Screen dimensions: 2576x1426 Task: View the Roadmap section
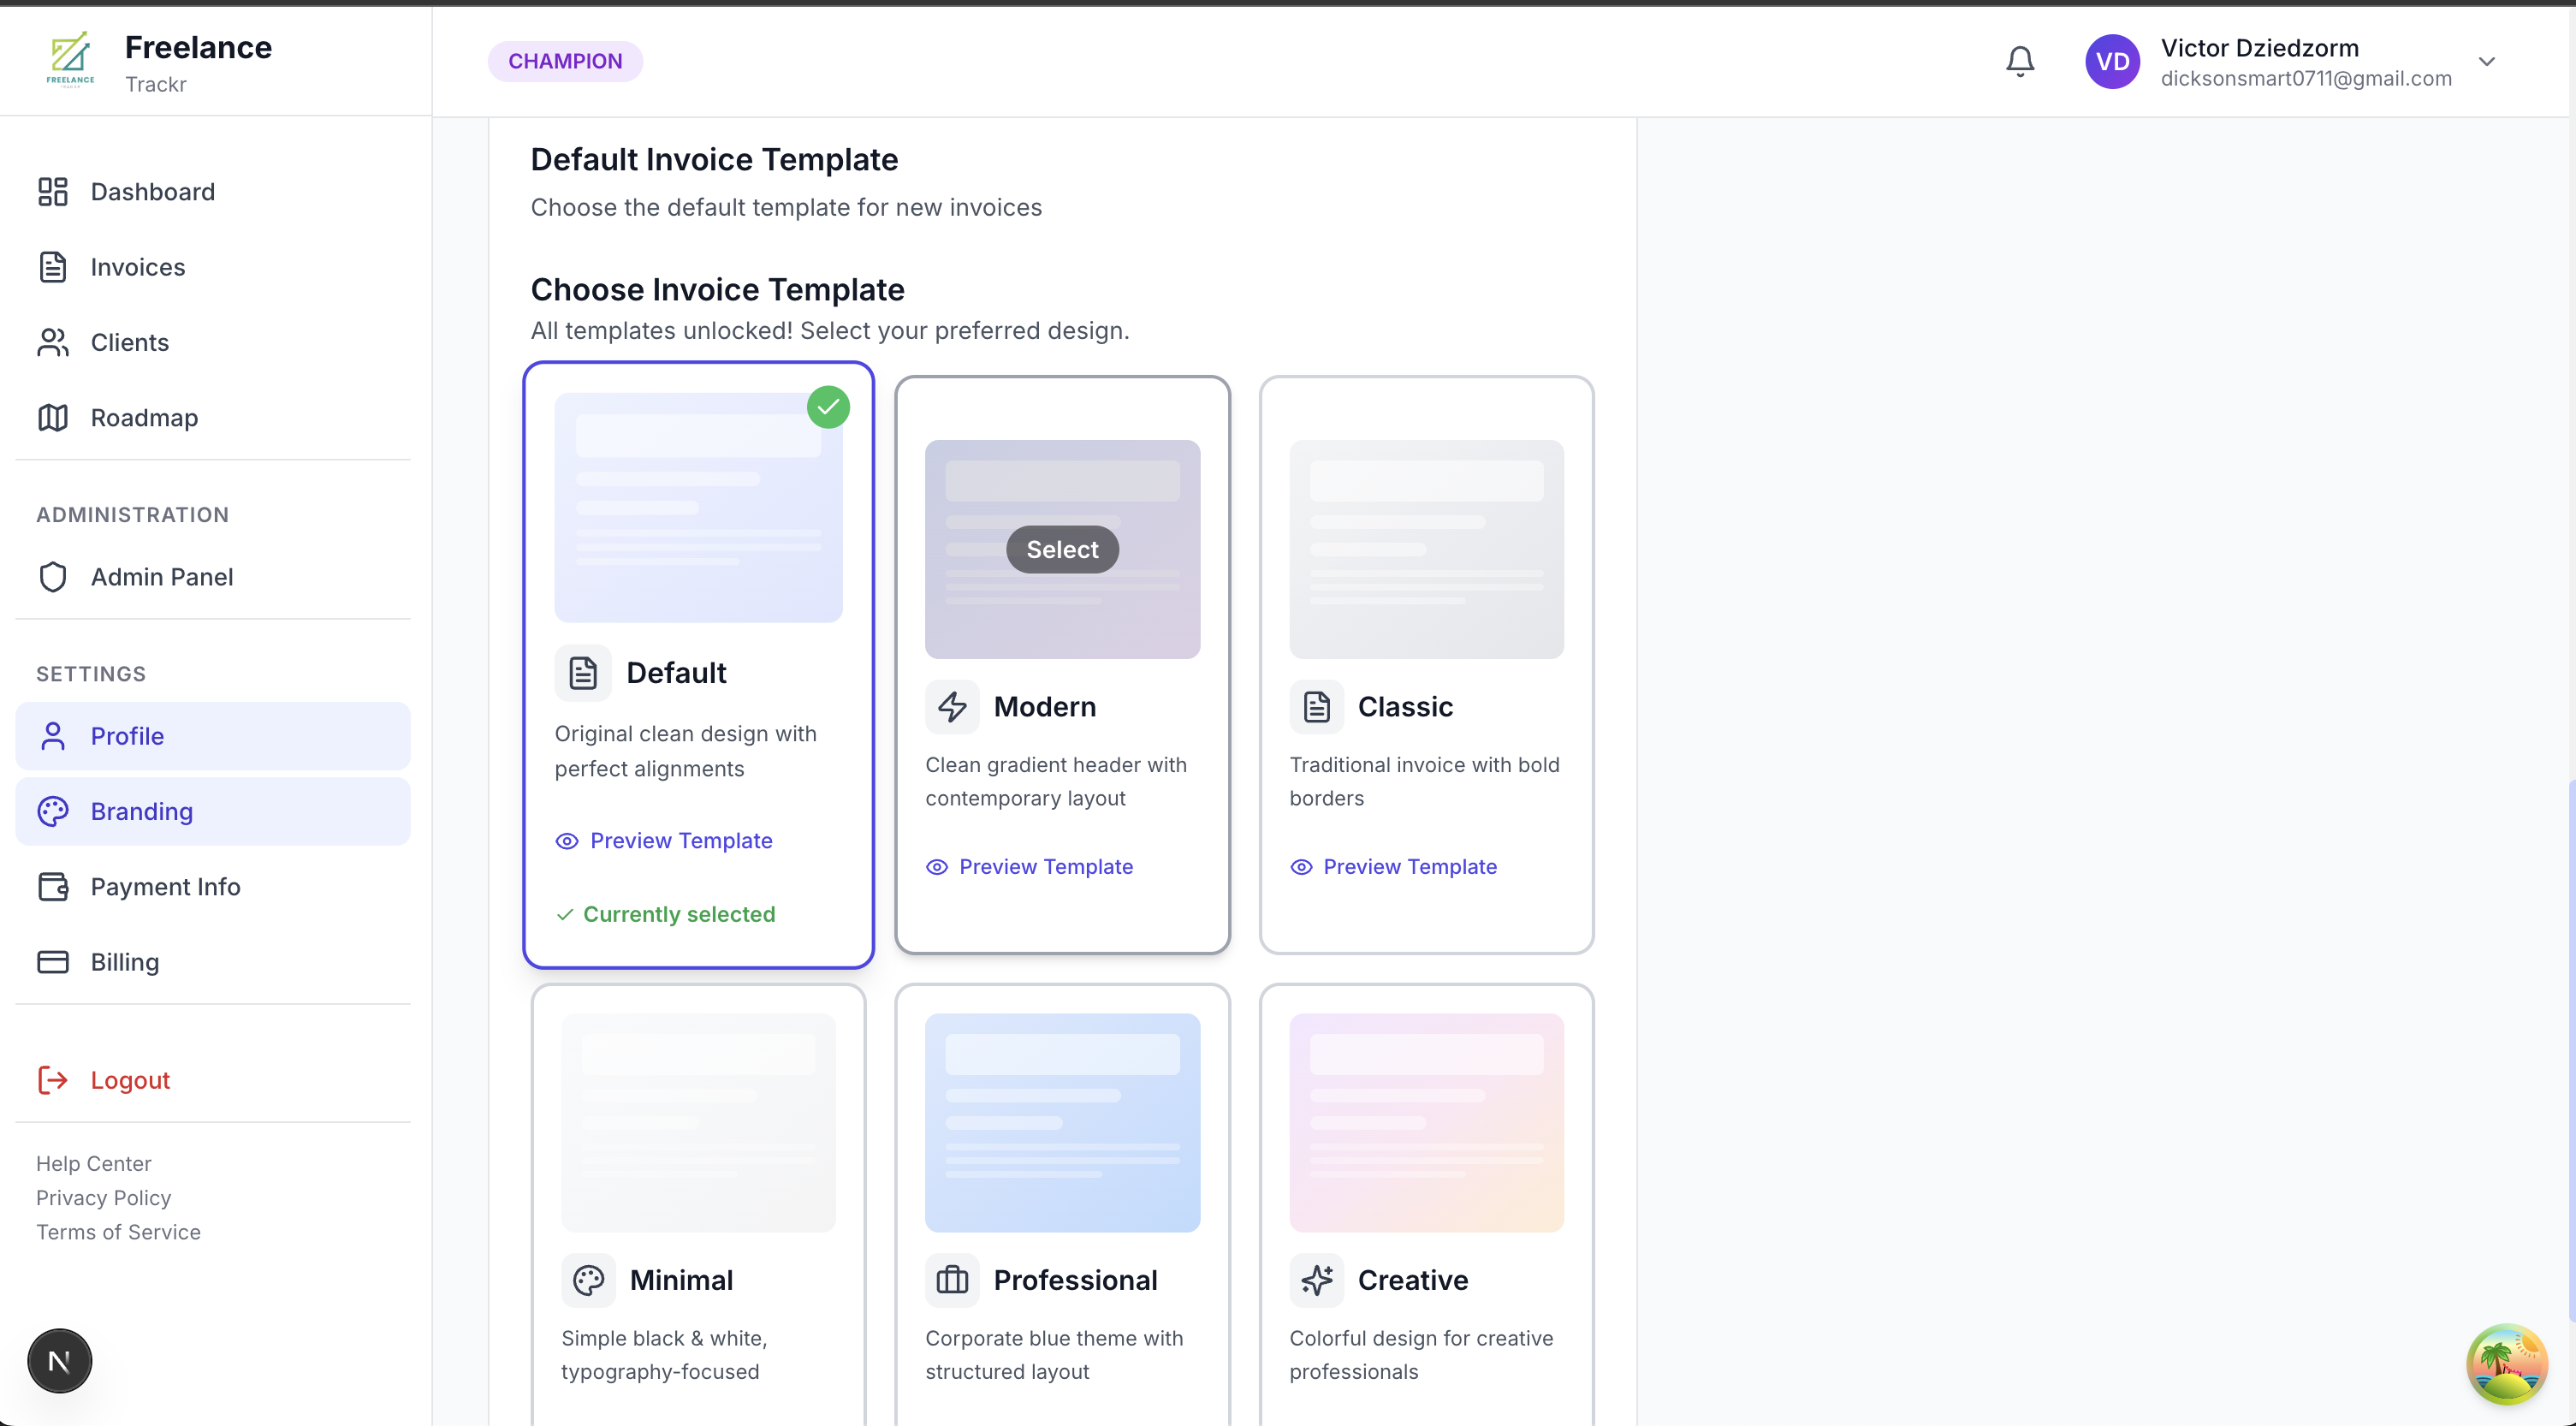pos(143,417)
